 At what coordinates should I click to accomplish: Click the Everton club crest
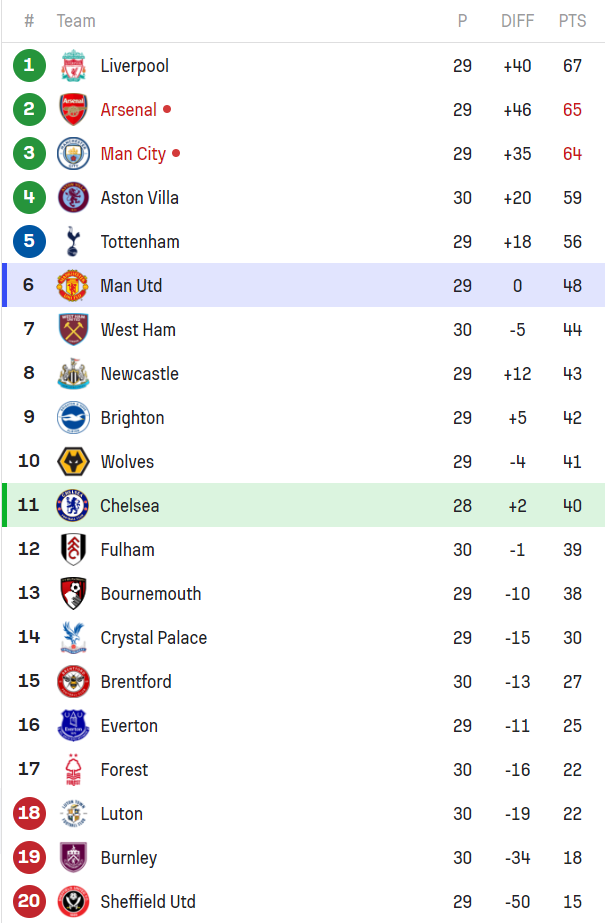[73, 726]
